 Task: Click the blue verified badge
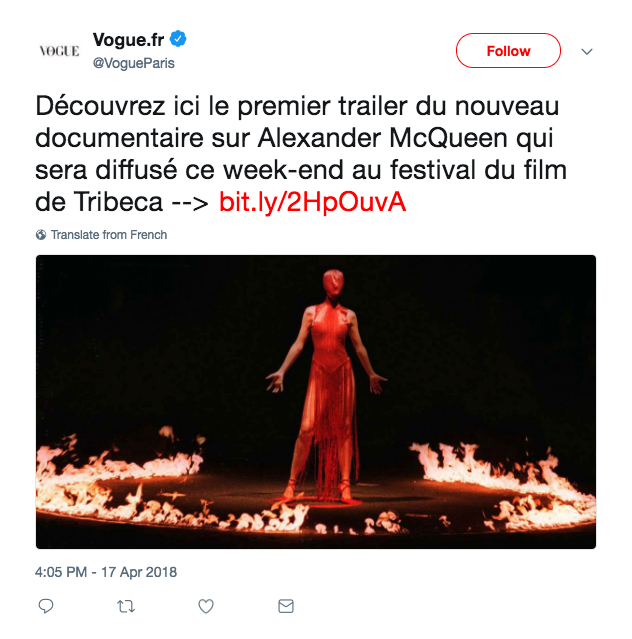[x=178, y=39]
